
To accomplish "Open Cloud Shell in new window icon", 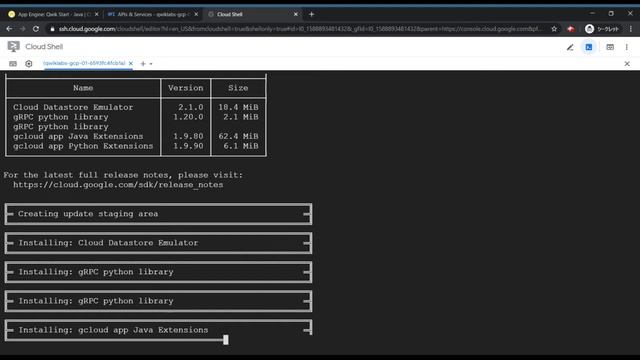I will [610, 47].
